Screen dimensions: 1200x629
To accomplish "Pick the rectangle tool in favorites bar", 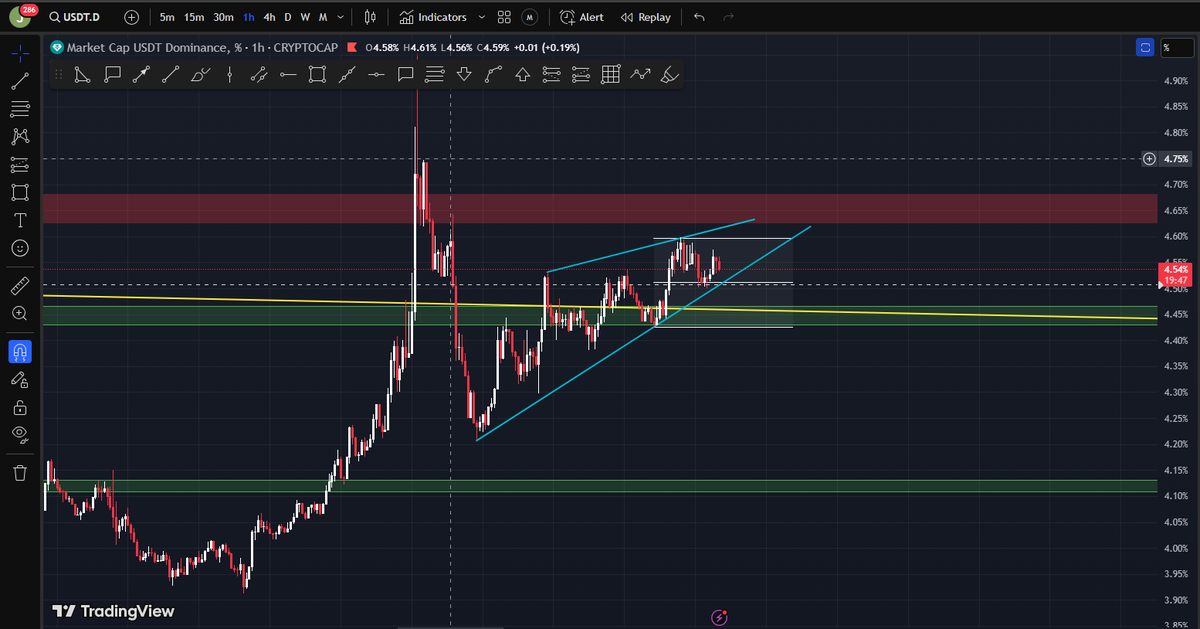I will [x=317, y=73].
